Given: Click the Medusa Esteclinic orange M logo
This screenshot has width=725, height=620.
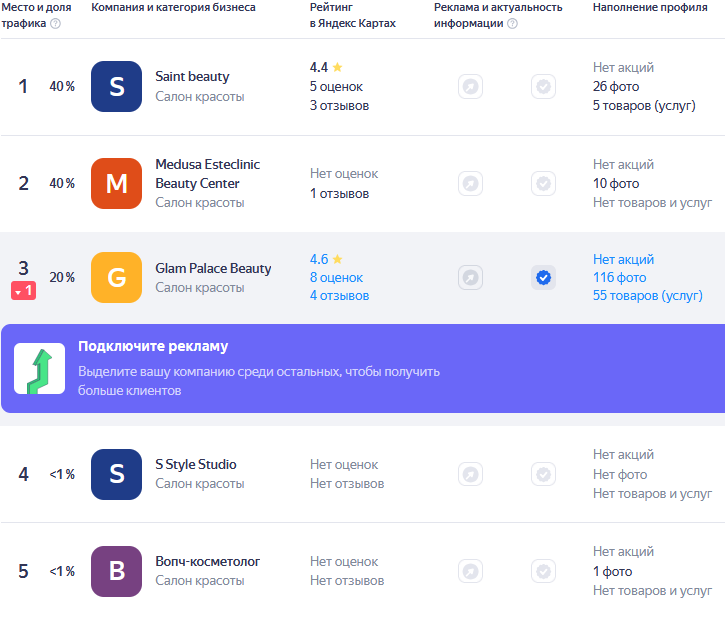Looking at the screenshot, I should 116,184.
